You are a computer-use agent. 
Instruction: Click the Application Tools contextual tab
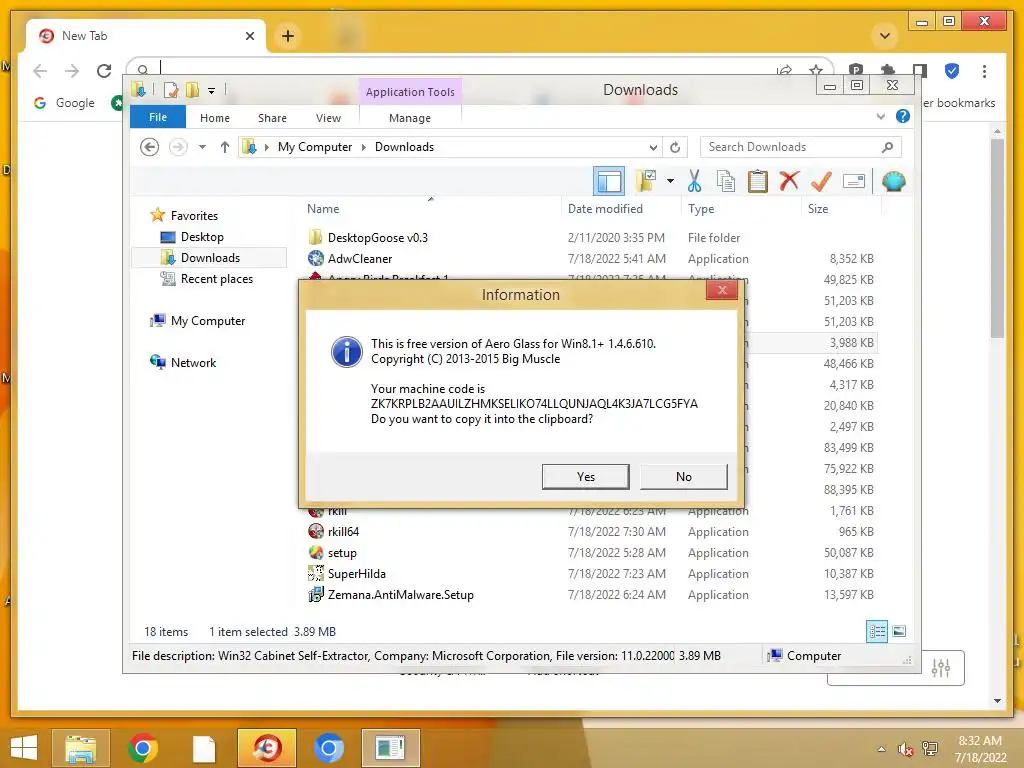coord(410,92)
